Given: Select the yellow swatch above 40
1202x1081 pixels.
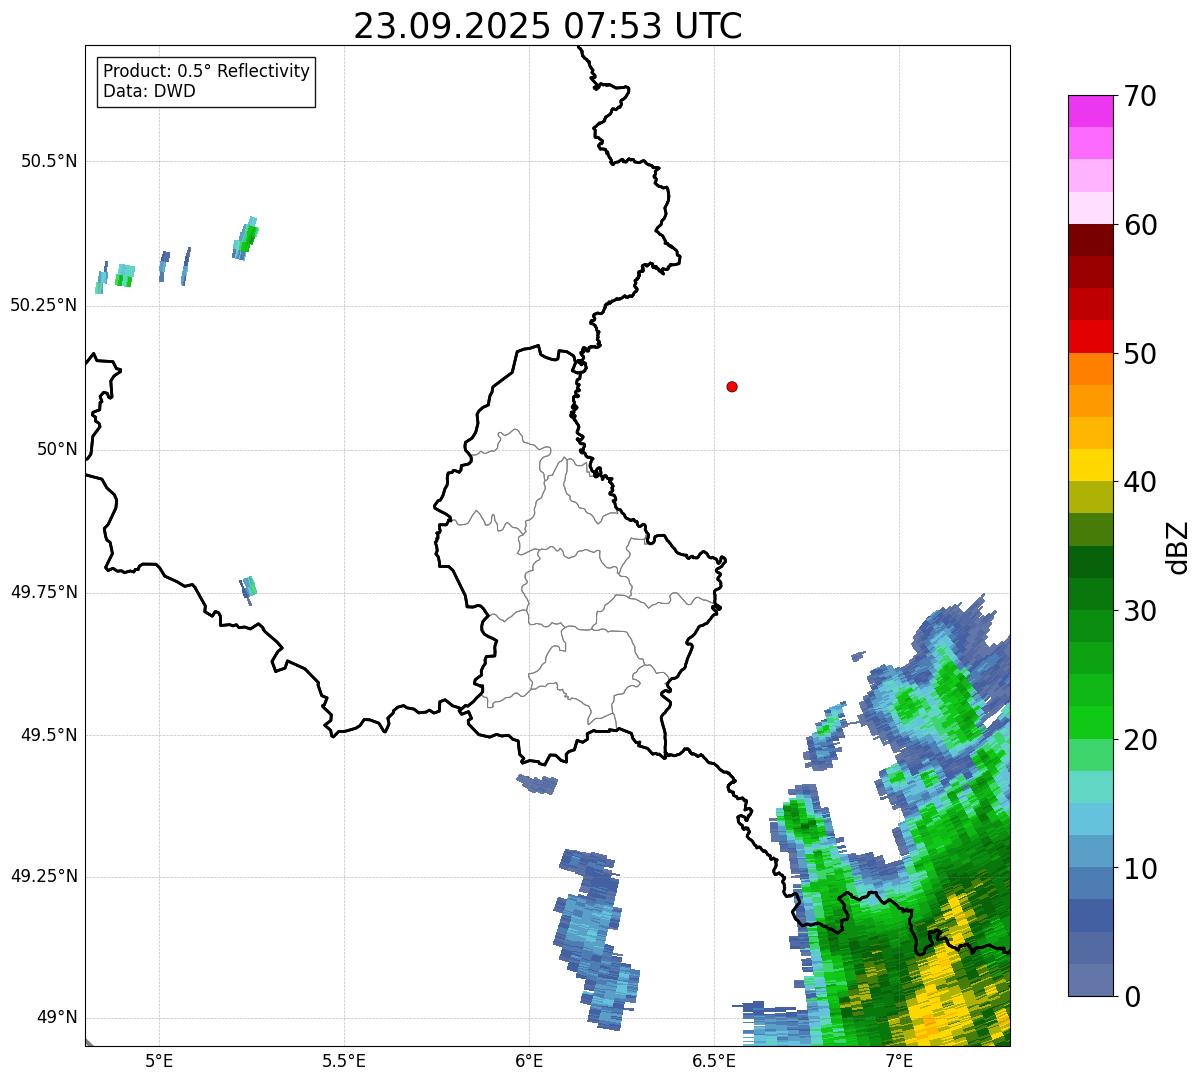Looking at the screenshot, I should coord(1091,465).
